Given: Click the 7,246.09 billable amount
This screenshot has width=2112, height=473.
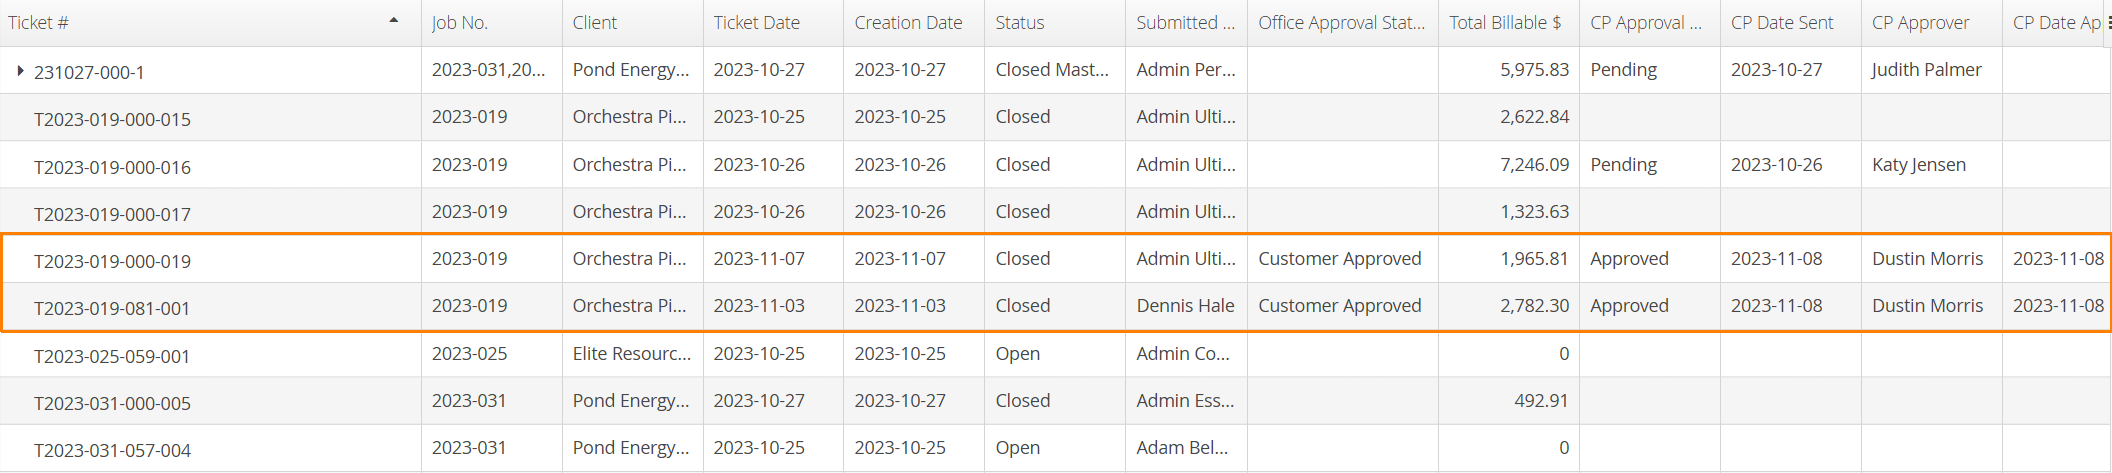Looking at the screenshot, I should click(x=1535, y=165).
